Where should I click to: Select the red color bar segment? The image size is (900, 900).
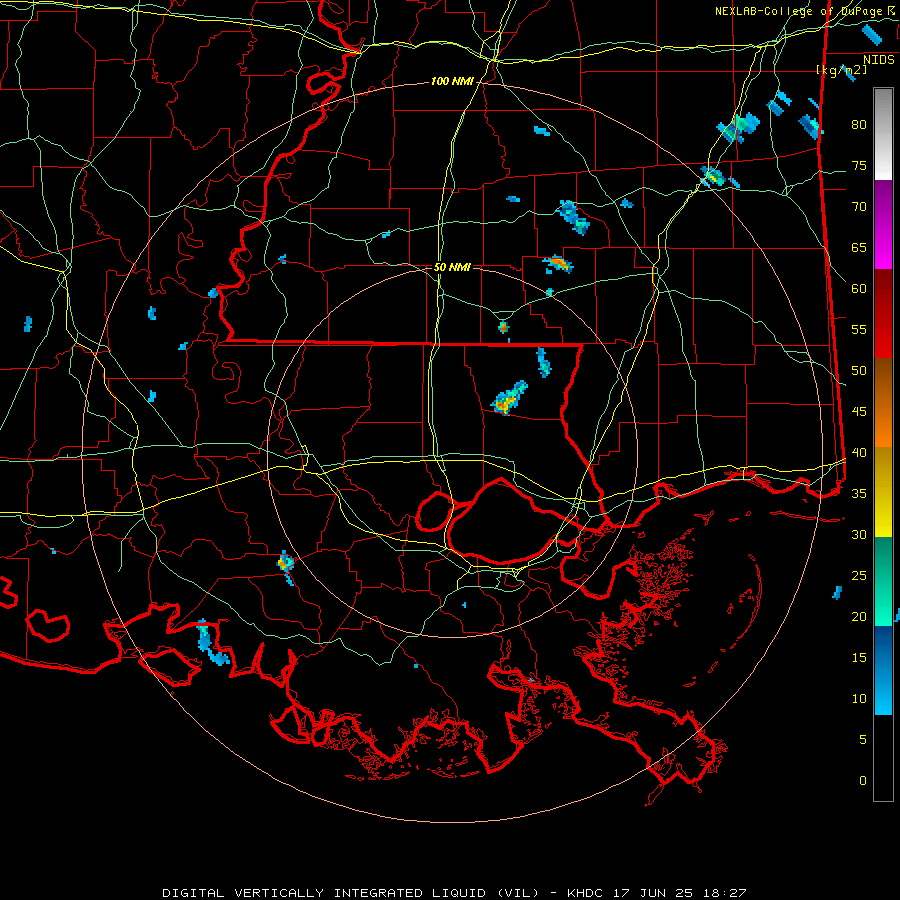(x=883, y=314)
